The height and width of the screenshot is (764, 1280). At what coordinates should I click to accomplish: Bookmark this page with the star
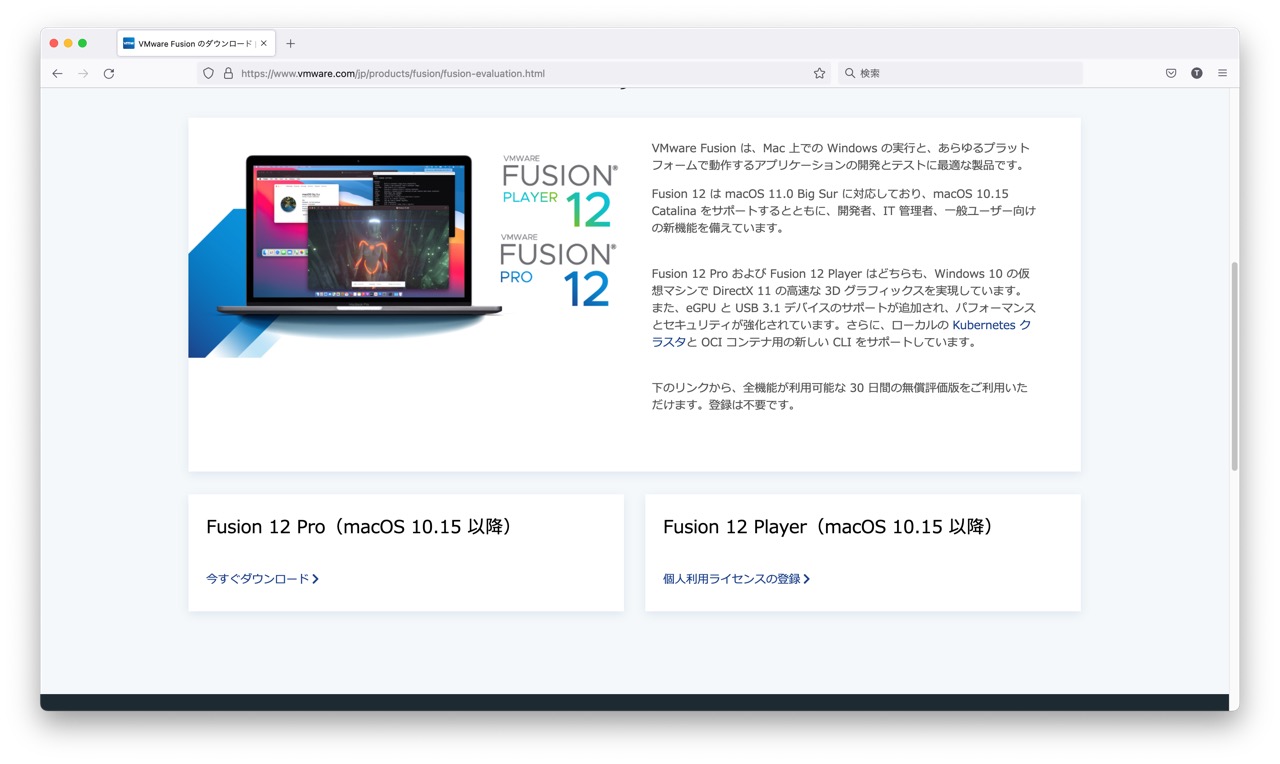(819, 73)
